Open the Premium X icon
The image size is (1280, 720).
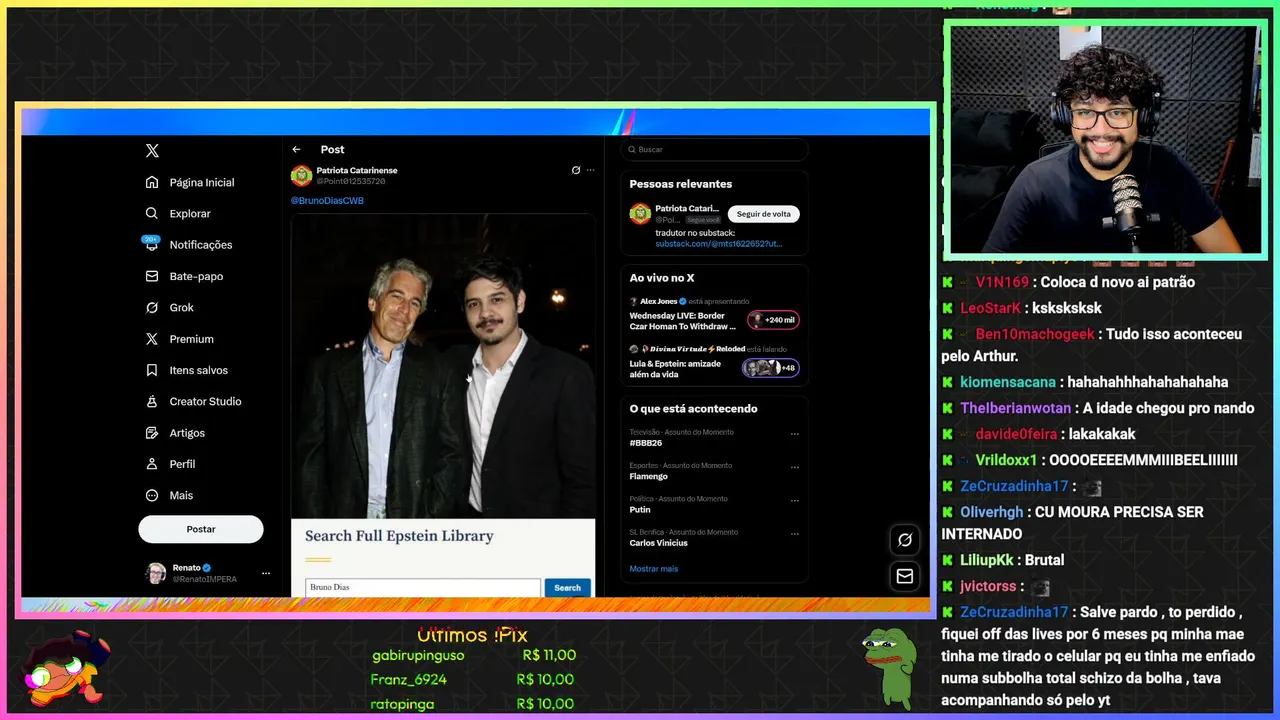coord(152,339)
